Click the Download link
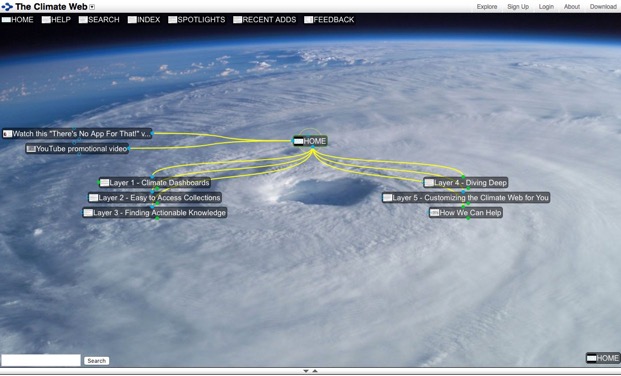621x376 pixels. (603, 7)
